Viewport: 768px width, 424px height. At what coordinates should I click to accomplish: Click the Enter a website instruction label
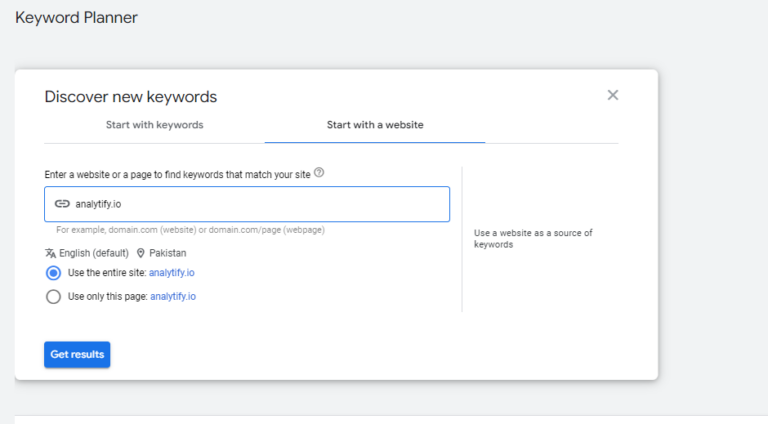[177, 175]
